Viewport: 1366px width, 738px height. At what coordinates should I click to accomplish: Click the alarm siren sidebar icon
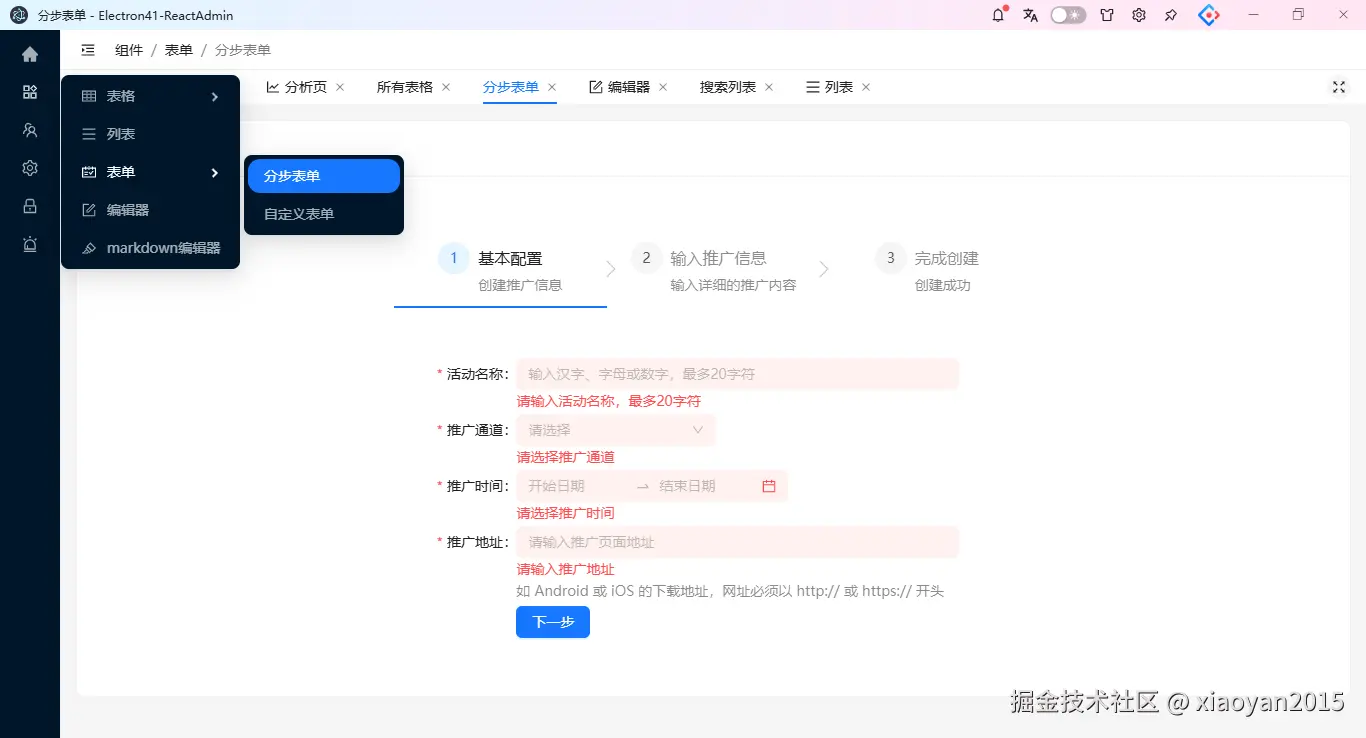point(30,244)
